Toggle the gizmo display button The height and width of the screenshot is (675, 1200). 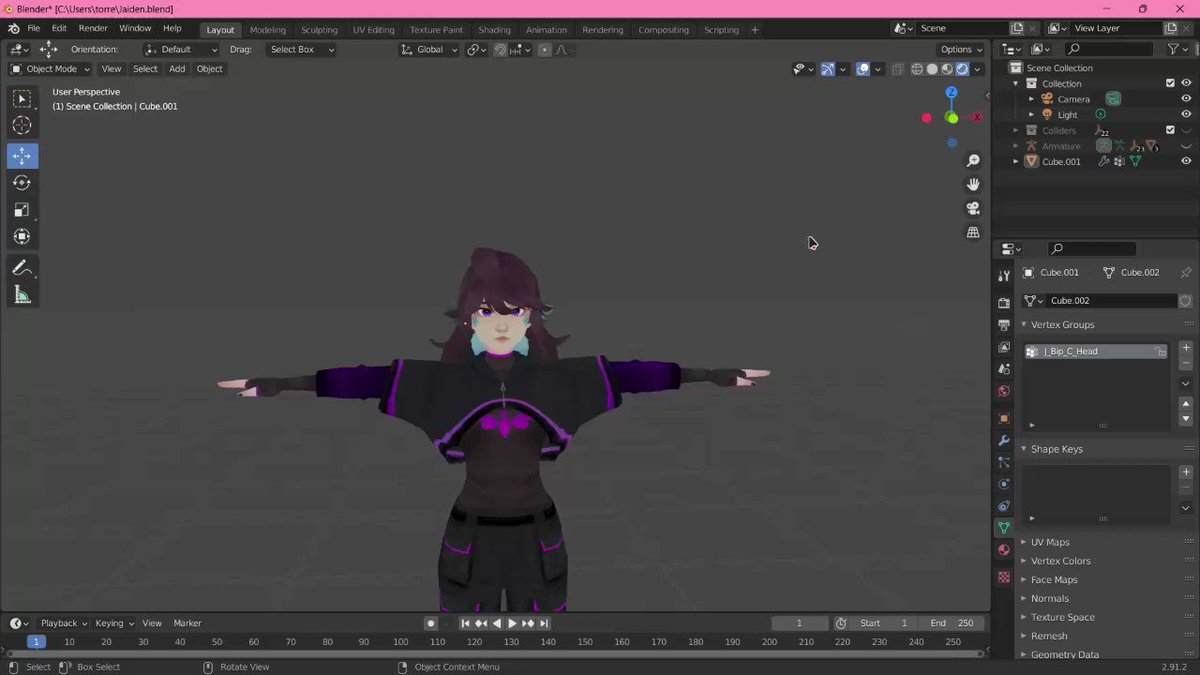828,69
